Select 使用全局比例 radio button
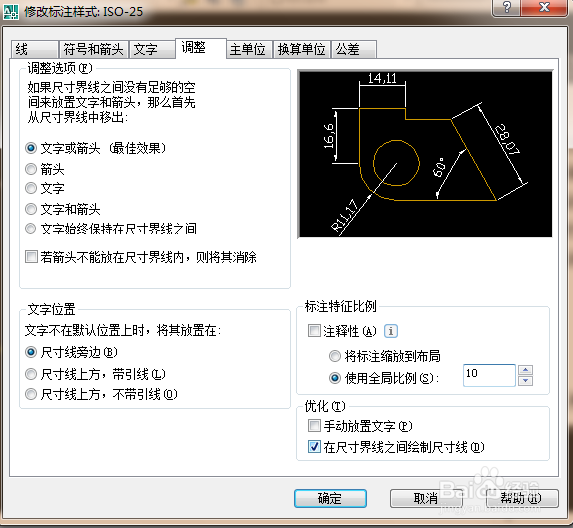This screenshot has width=573, height=528. [384, 378]
